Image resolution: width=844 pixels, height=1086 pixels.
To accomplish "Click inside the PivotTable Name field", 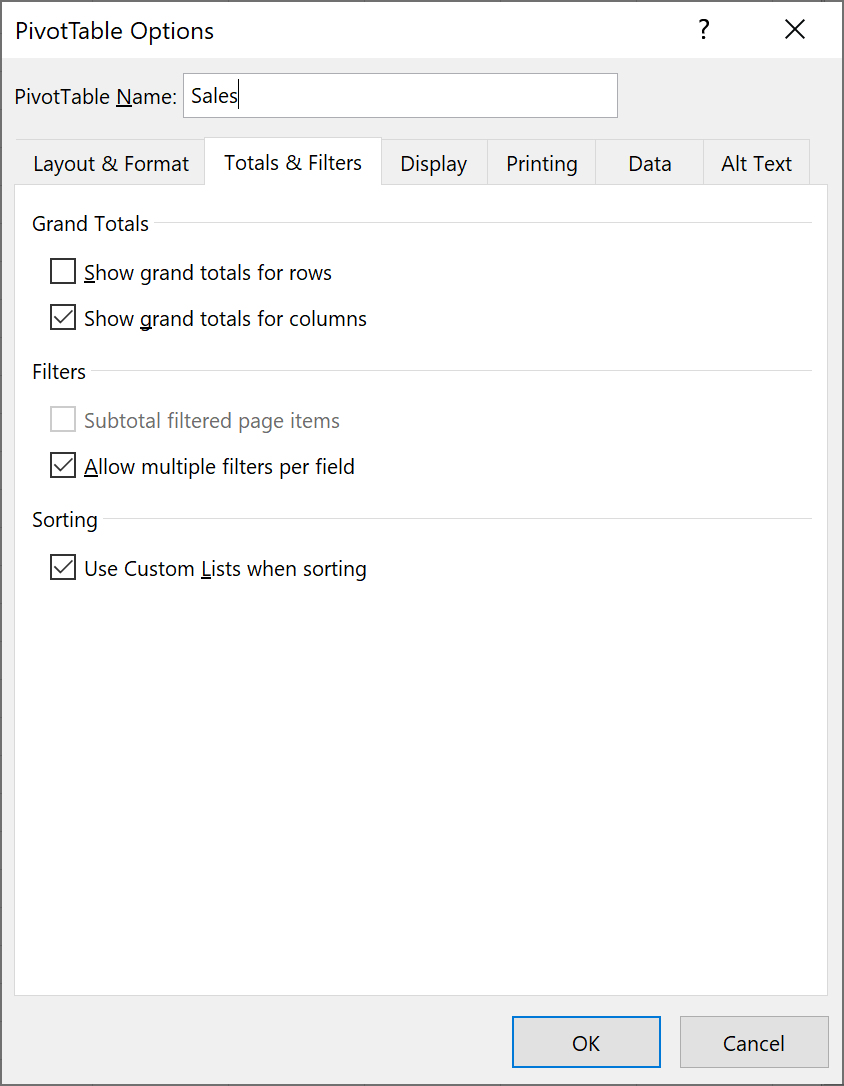I will click(400, 95).
